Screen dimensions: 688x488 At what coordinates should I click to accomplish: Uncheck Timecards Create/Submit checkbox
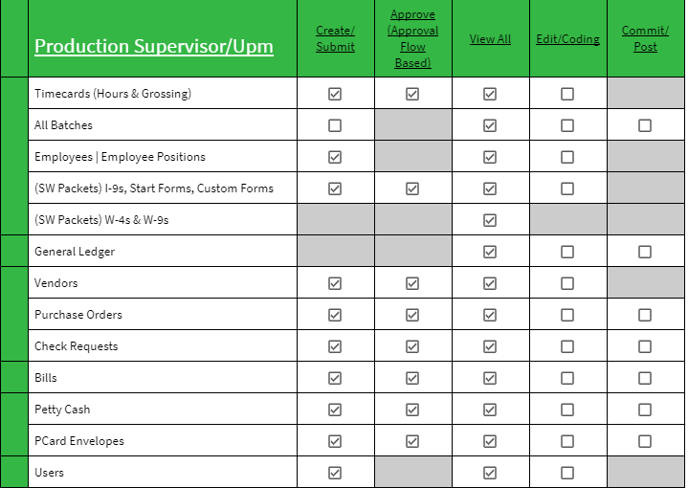pos(335,94)
